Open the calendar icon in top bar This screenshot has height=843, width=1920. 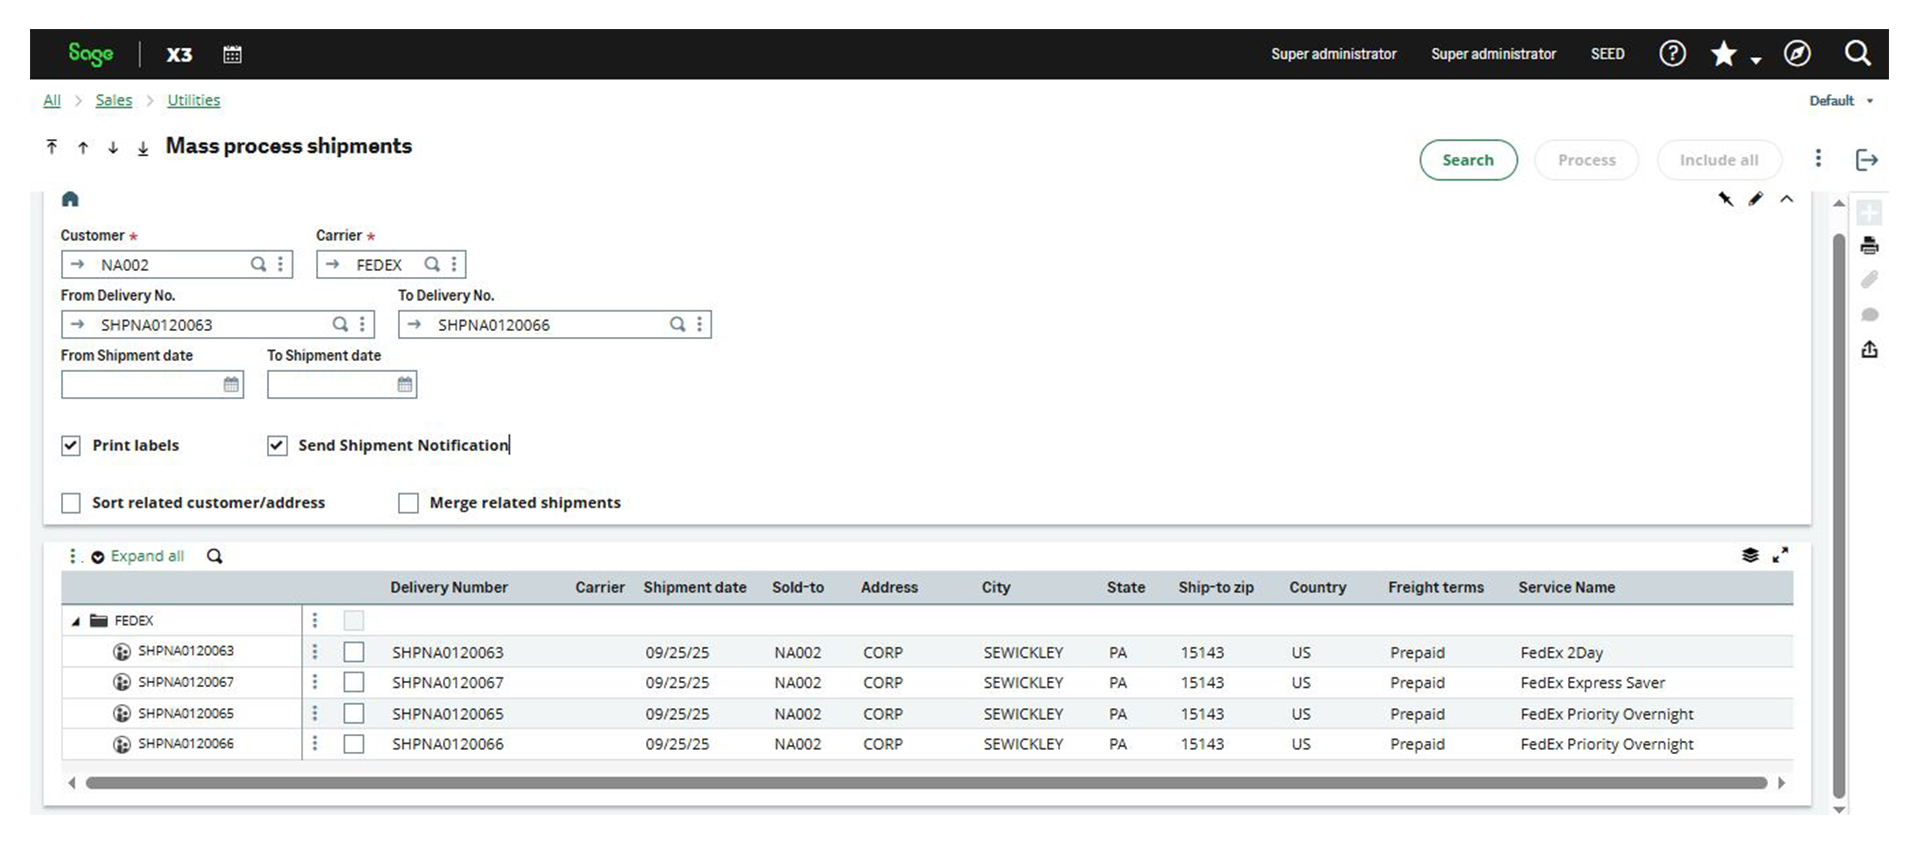coord(232,54)
